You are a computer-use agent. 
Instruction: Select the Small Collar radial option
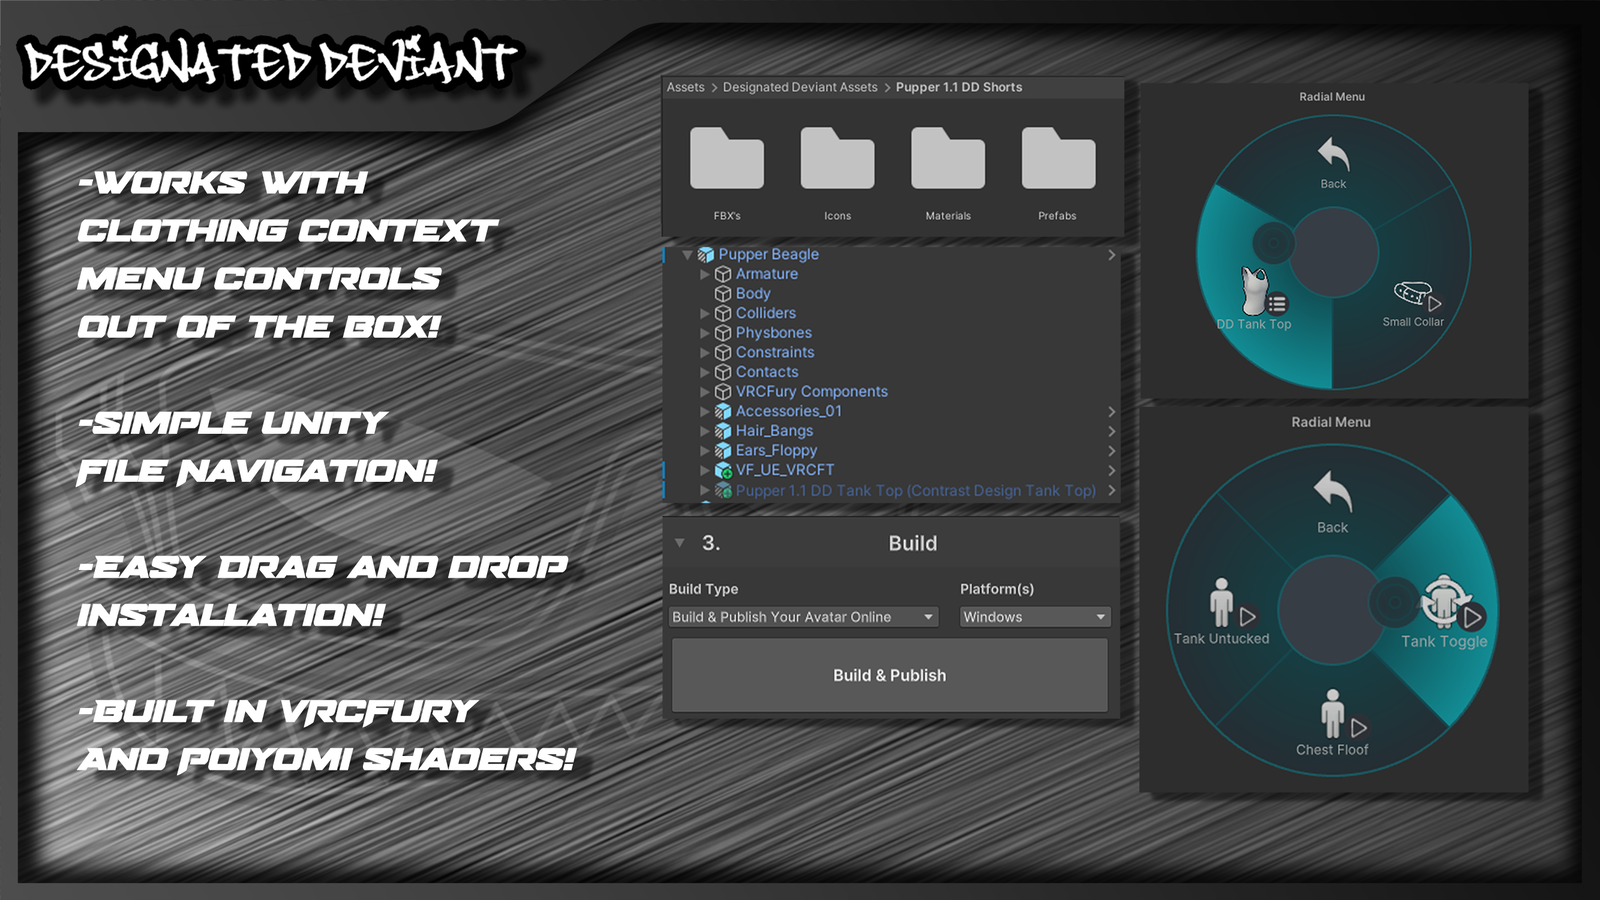pyautogui.click(x=1412, y=302)
